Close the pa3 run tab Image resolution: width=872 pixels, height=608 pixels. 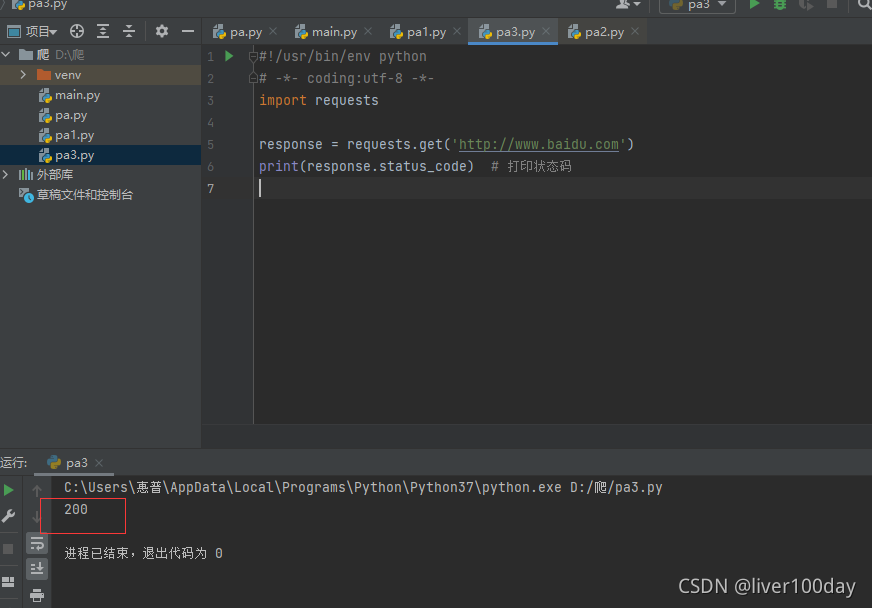(99, 463)
